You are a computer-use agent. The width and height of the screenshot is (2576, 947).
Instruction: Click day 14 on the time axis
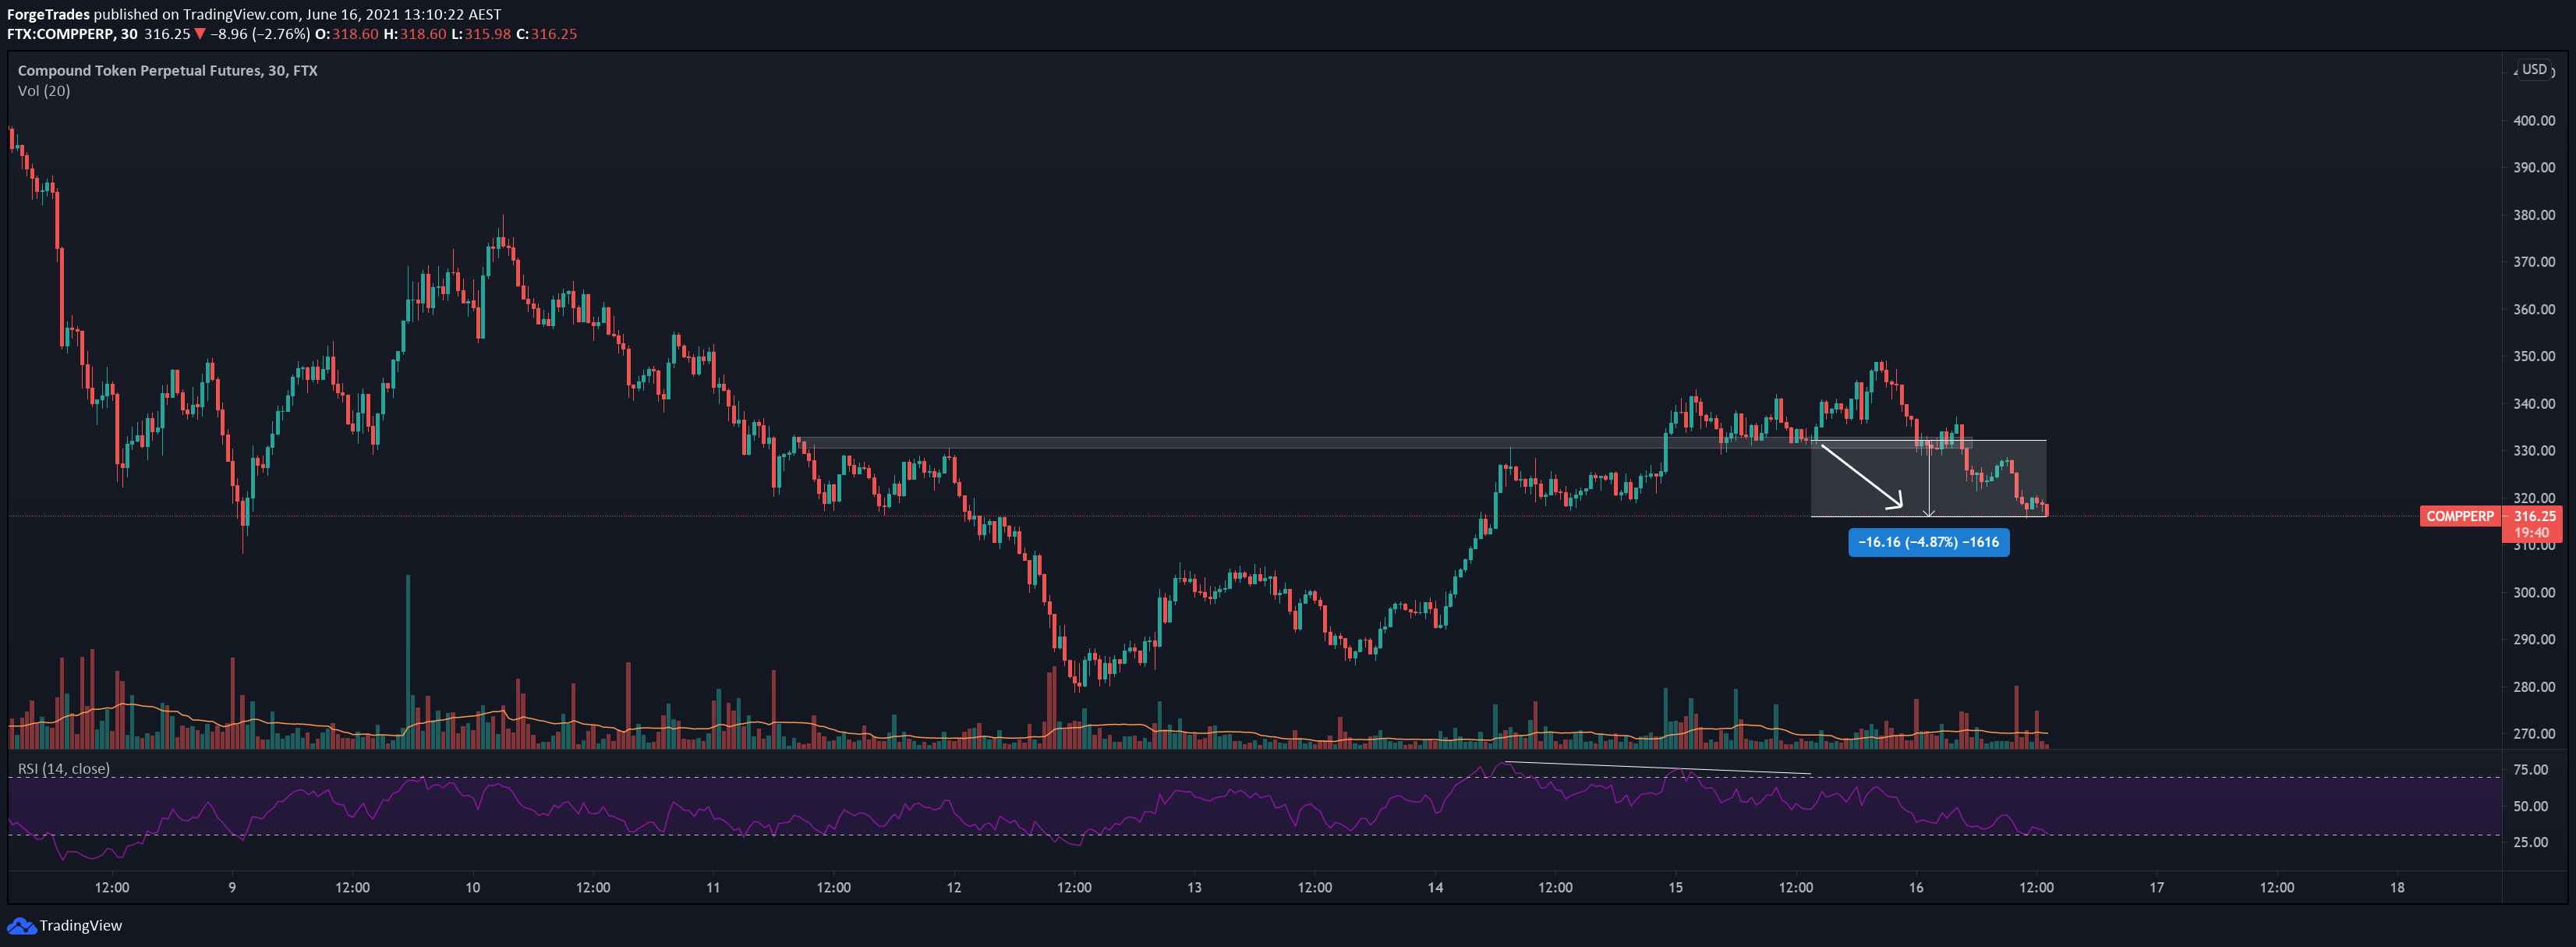[x=1435, y=888]
